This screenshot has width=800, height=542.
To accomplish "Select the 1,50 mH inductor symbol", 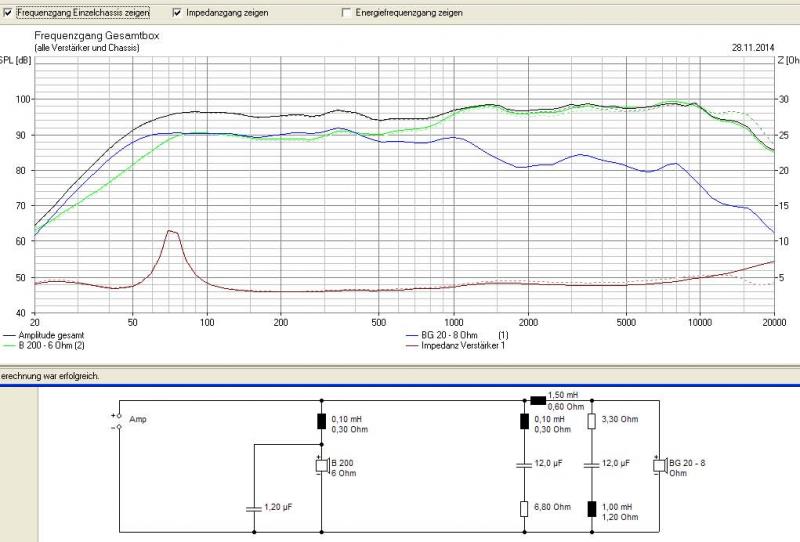I will click(x=538, y=400).
